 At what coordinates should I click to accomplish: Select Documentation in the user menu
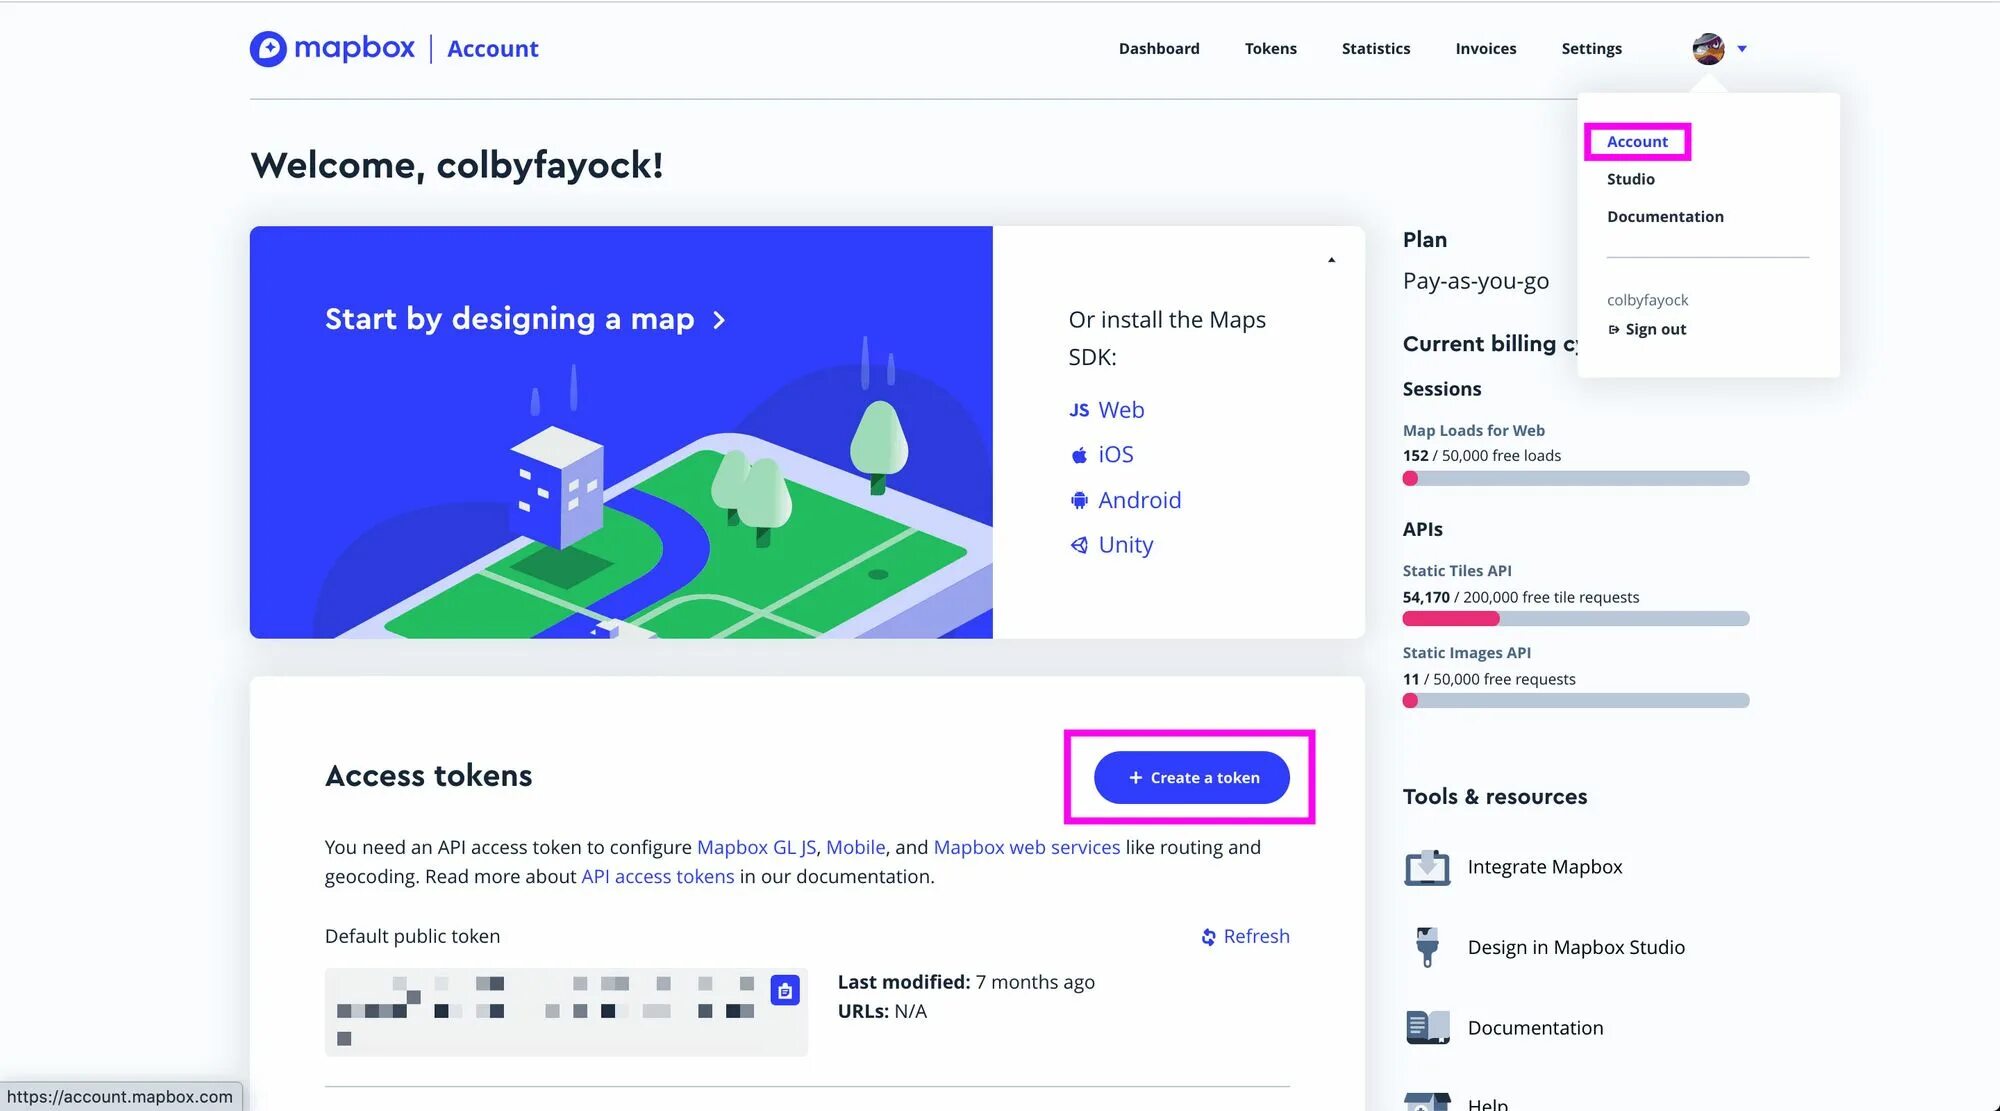click(1665, 217)
